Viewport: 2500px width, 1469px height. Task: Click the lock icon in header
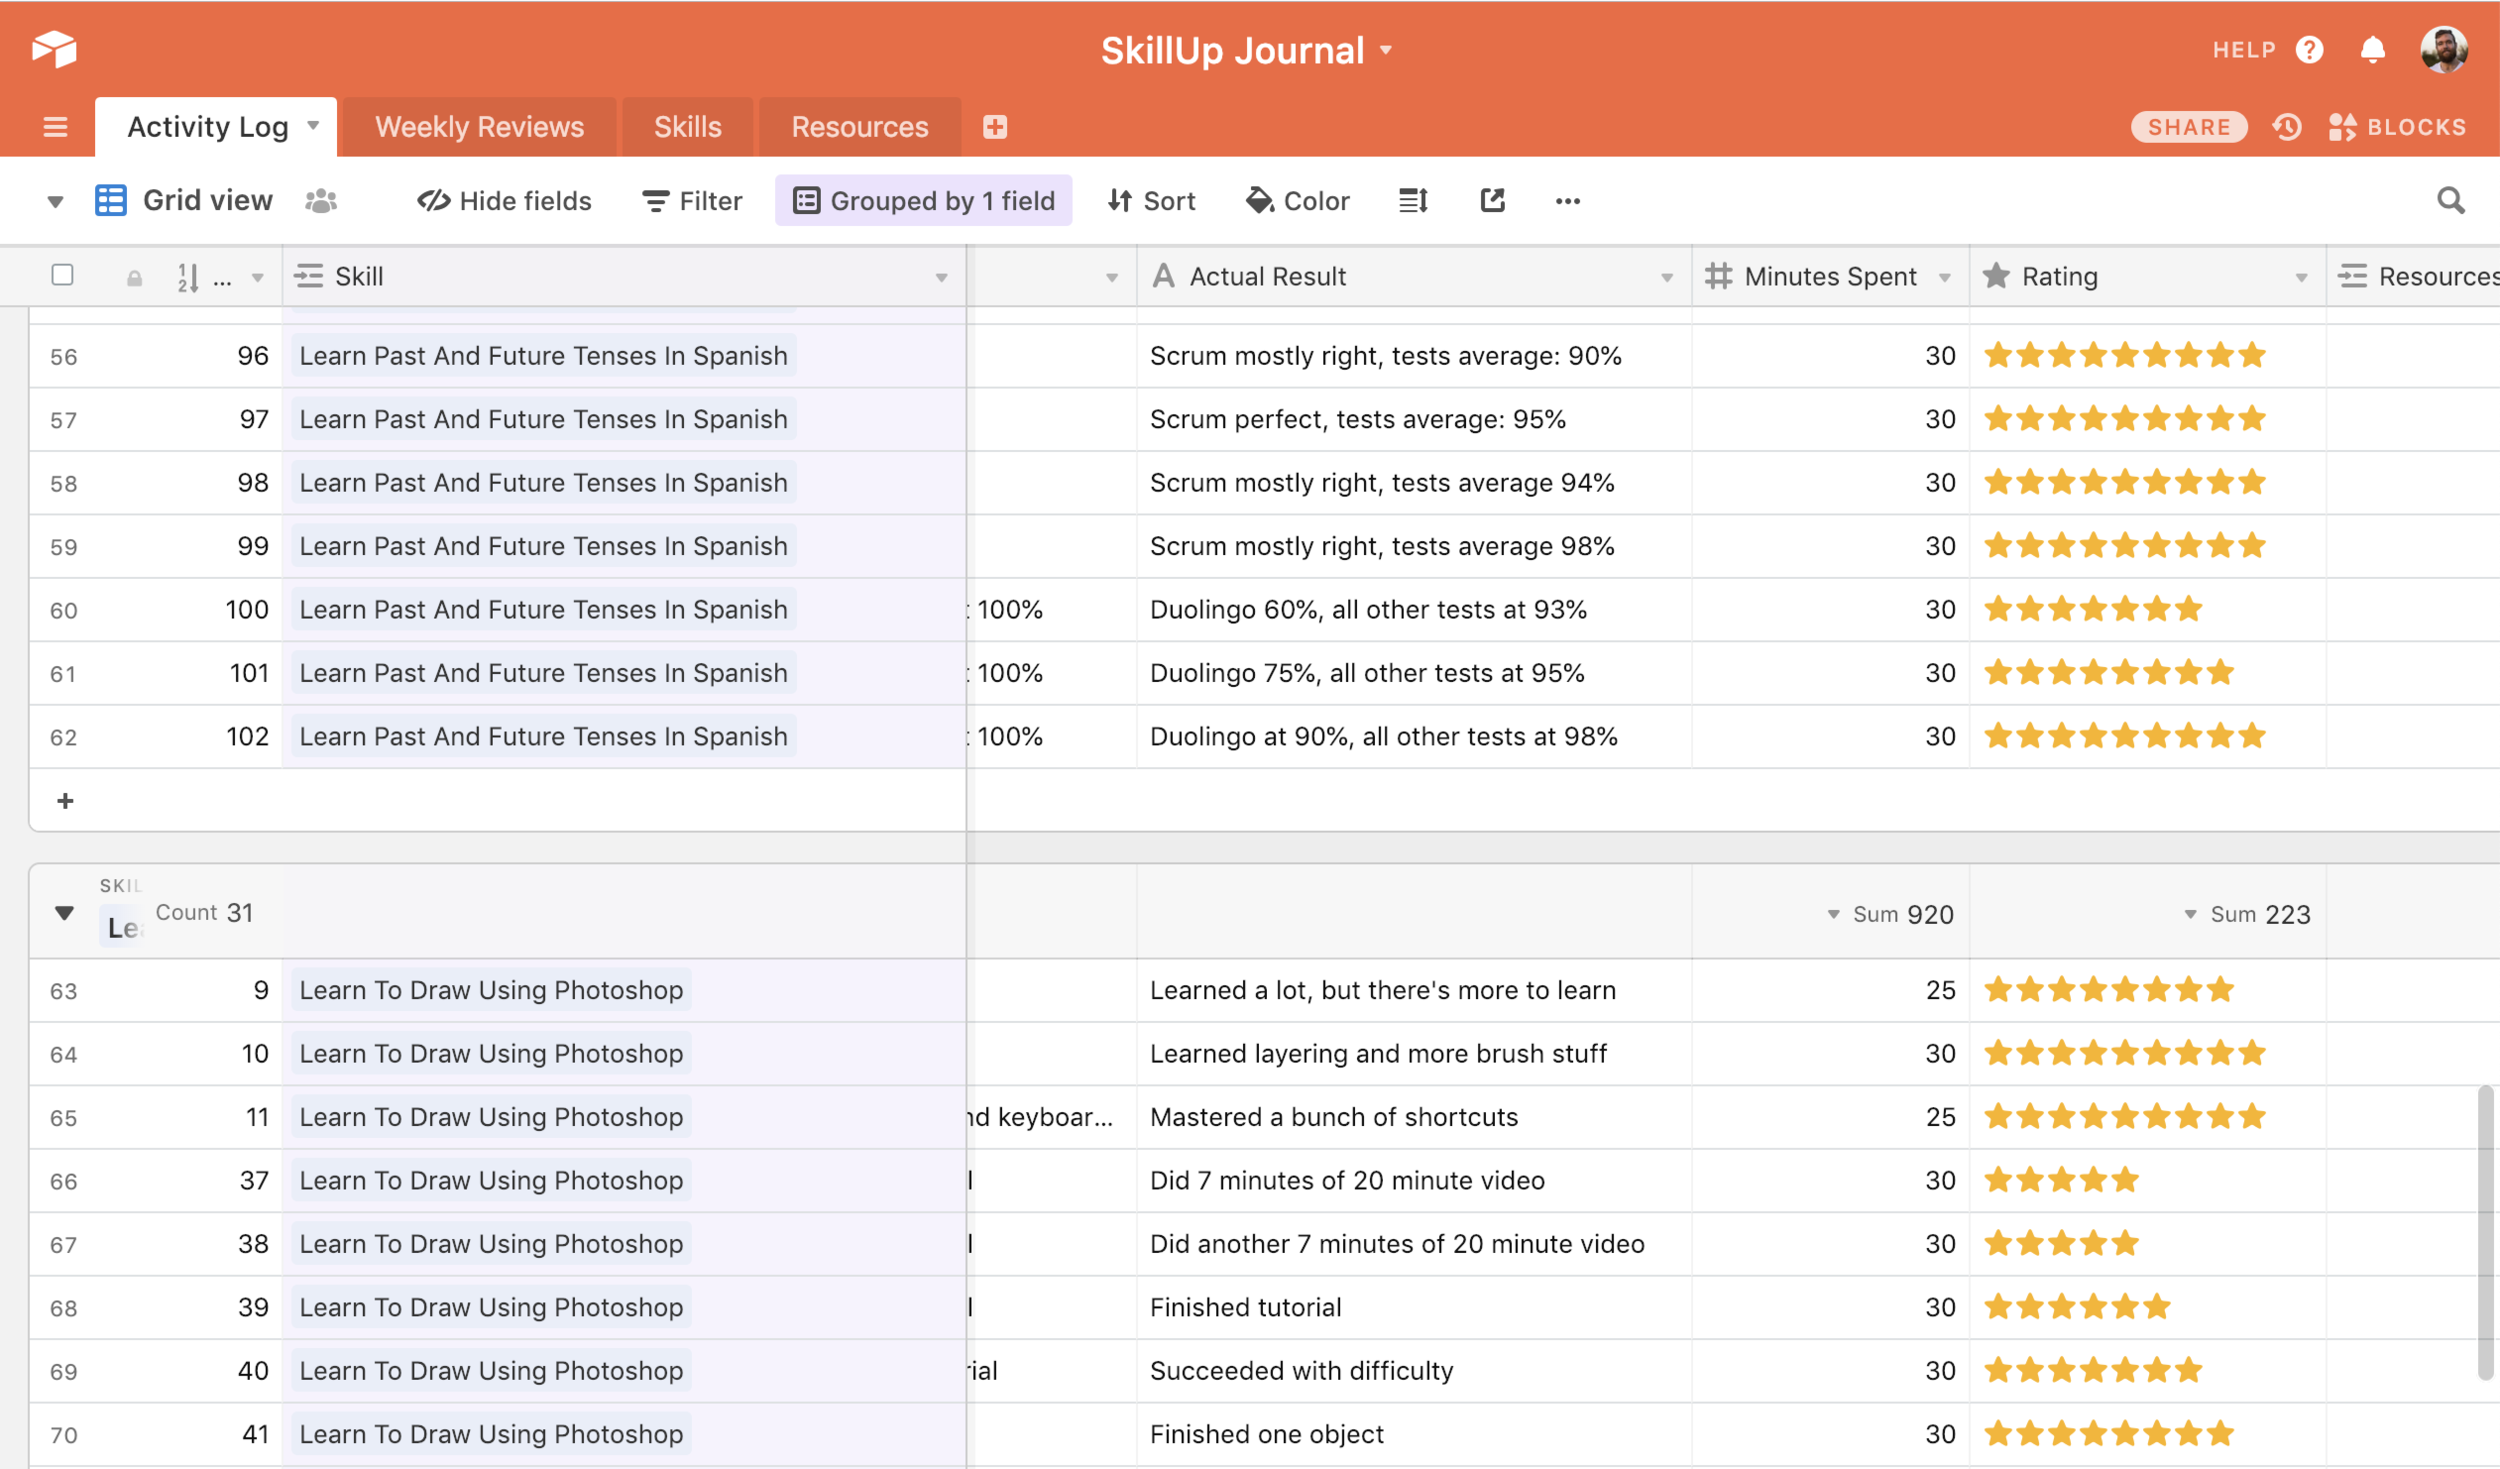click(134, 278)
